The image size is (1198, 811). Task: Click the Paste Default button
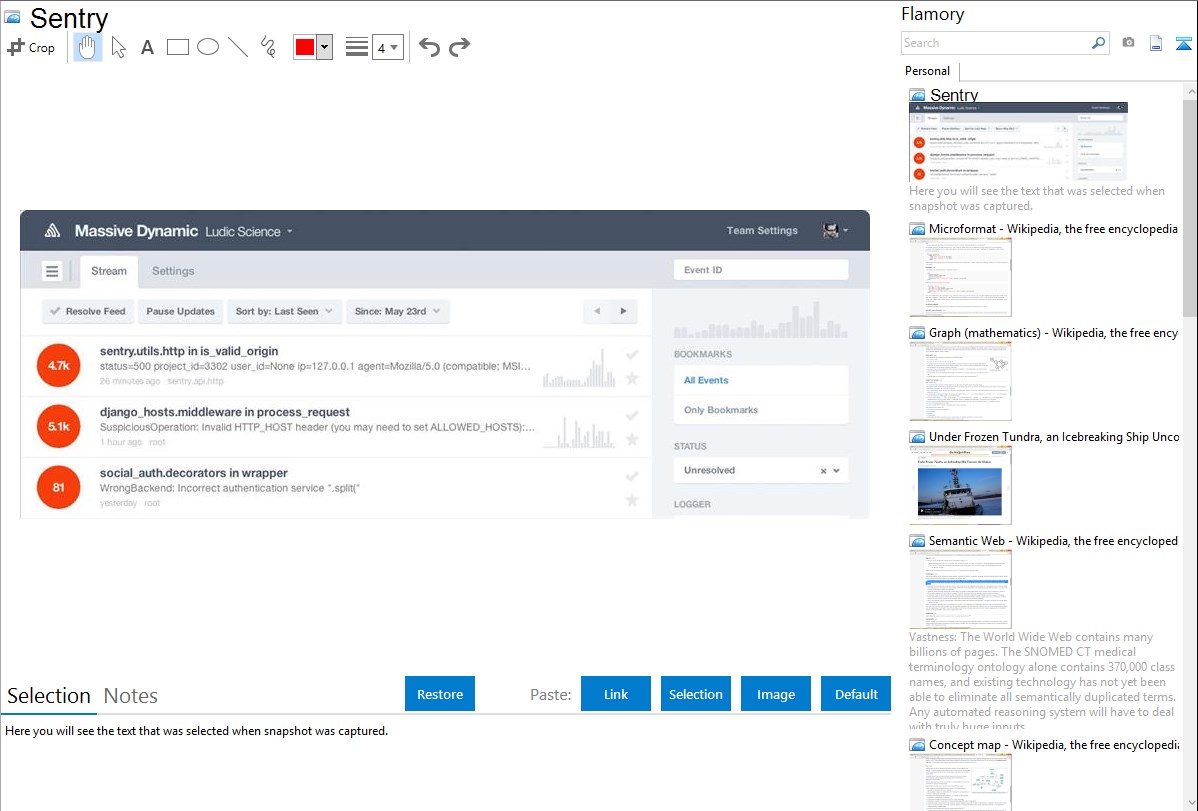pos(856,694)
